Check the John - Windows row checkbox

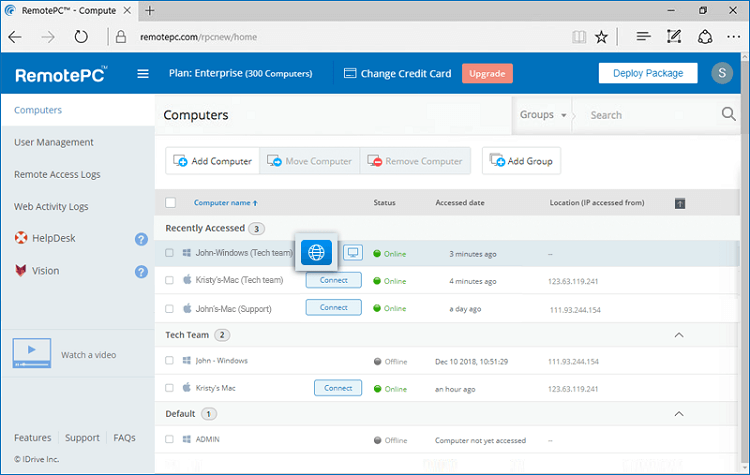click(169, 361)
